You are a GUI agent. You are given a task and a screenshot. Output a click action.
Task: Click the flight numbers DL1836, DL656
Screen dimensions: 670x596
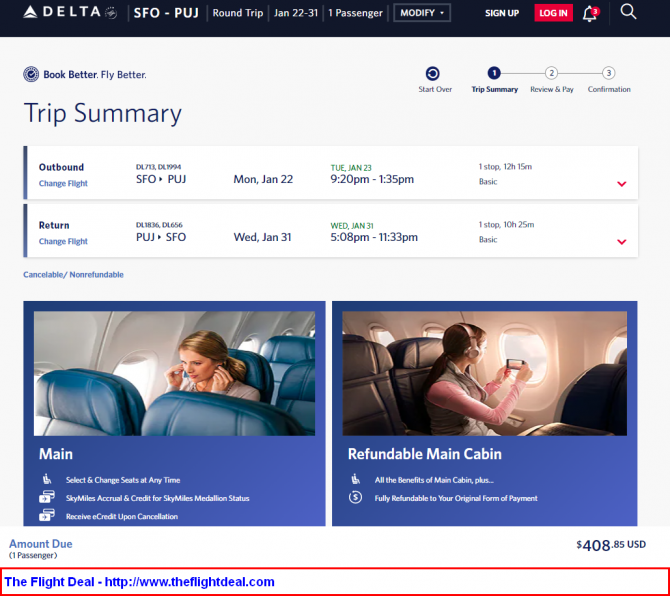159,225
